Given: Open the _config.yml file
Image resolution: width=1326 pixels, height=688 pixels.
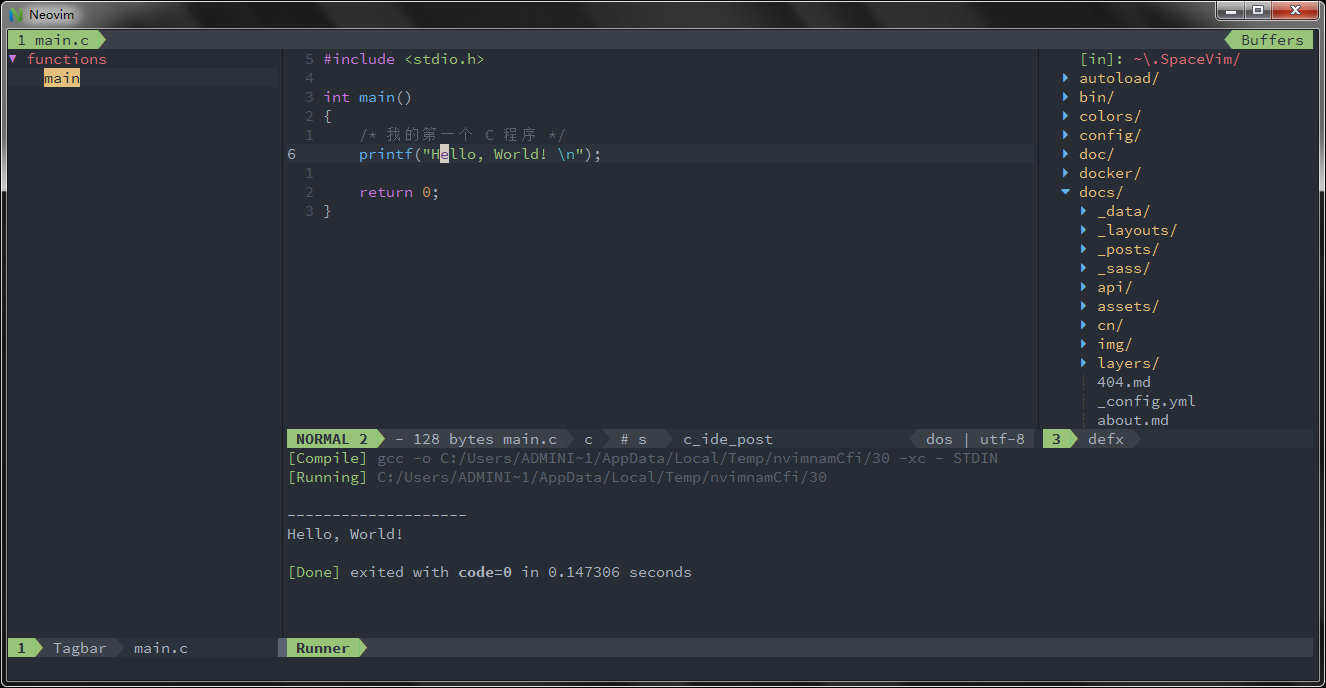Looking at the screenshot, I should click(1146, 401).
